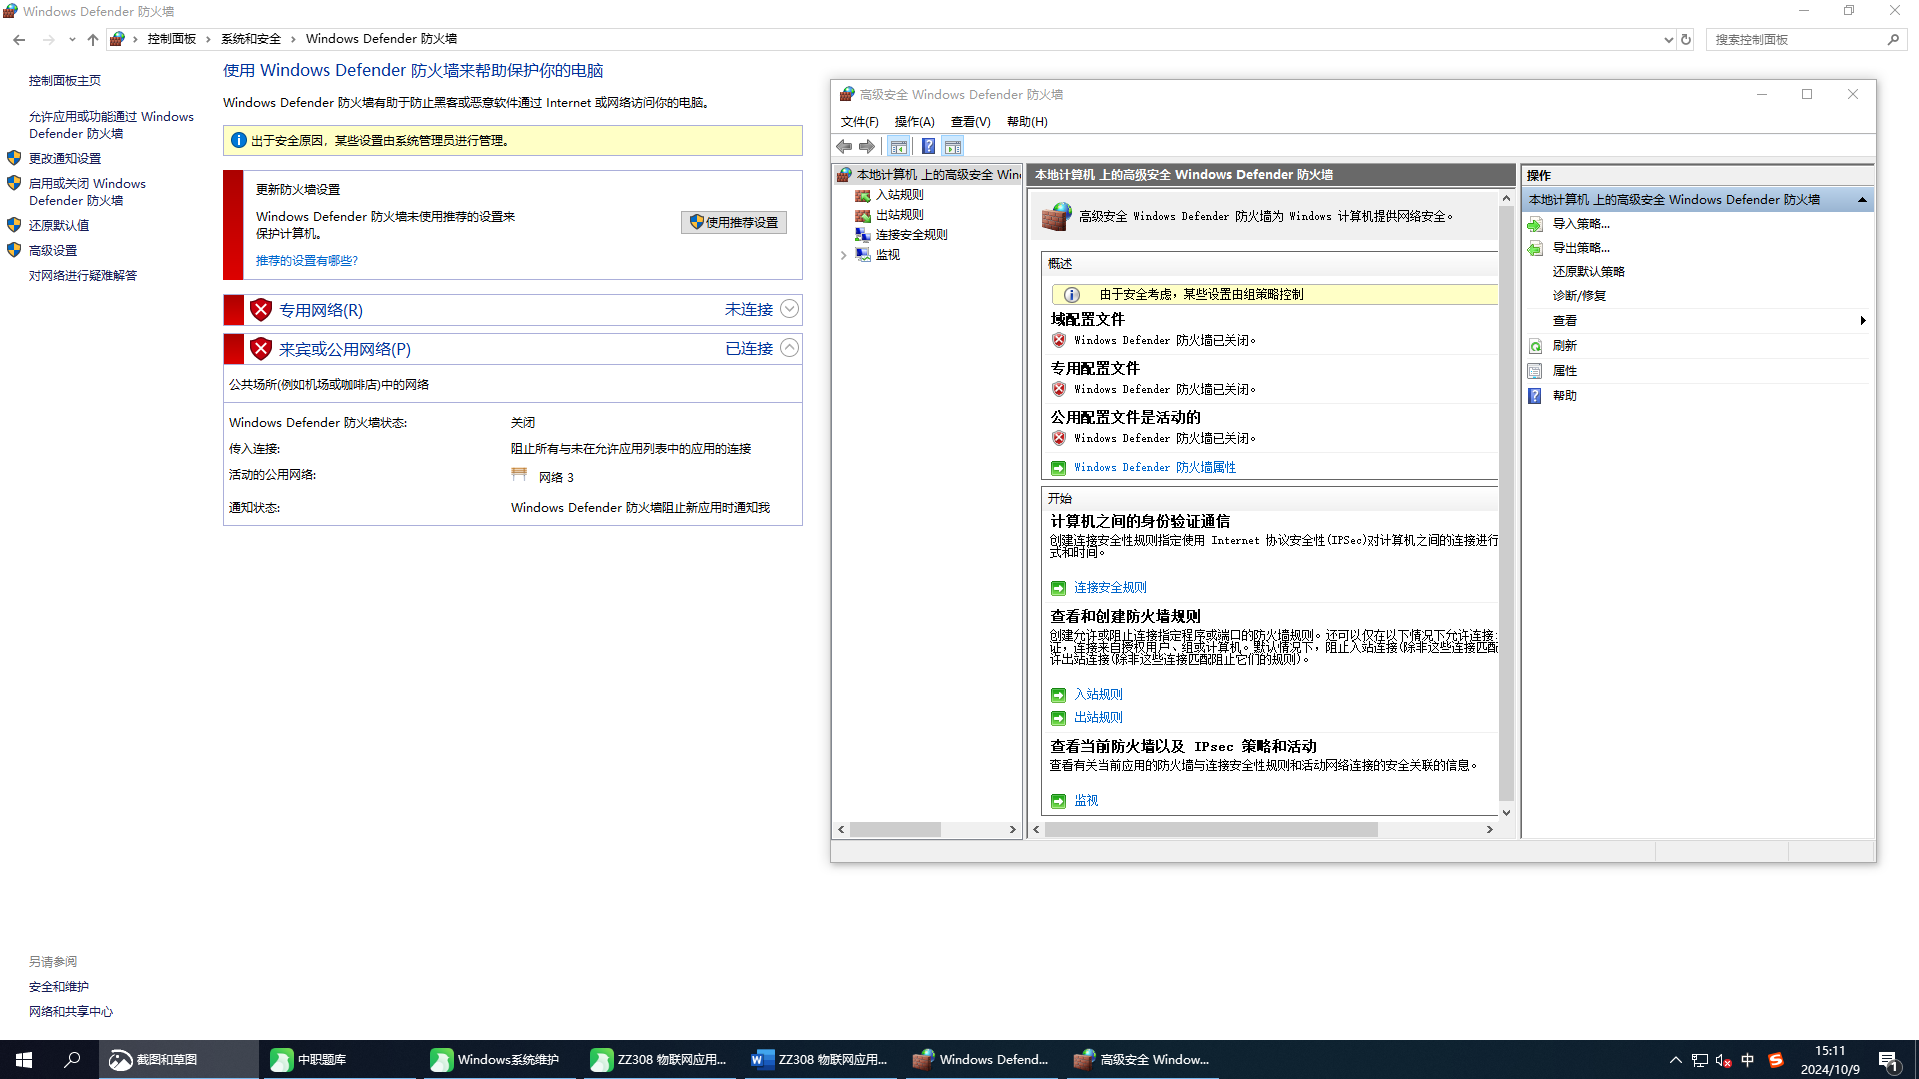Collapse the 本地计算机 actions section header arrow
Viewport: 1919px width, 1079px height.
pyautogui.click(x=1862, y=200)
